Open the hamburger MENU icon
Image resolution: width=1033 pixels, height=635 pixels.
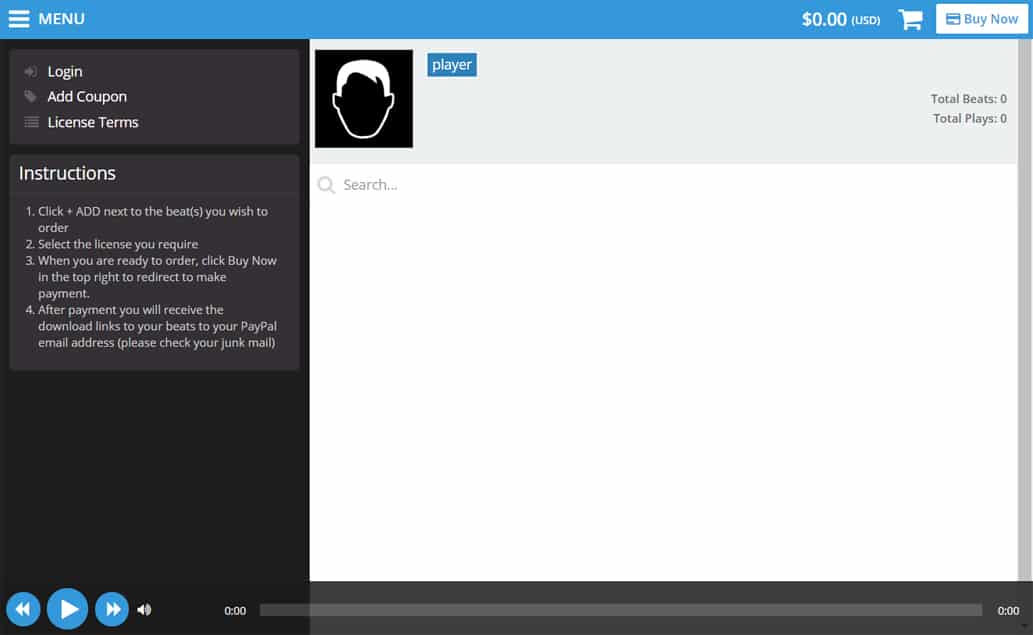pyautogui.click(x=19, y=19)
